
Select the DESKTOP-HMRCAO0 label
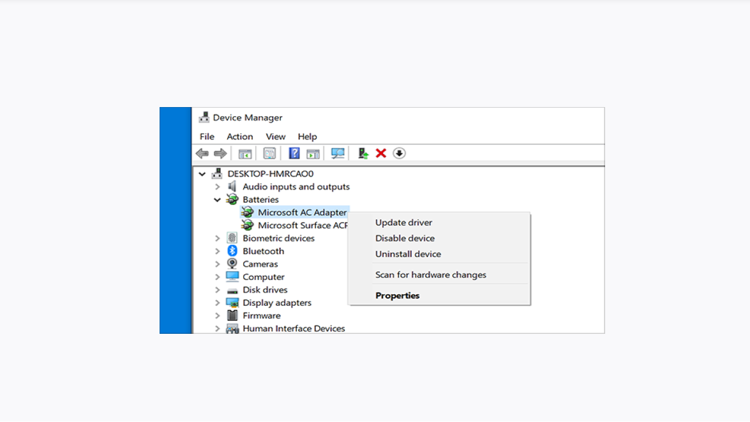click(x=270, y=173)
